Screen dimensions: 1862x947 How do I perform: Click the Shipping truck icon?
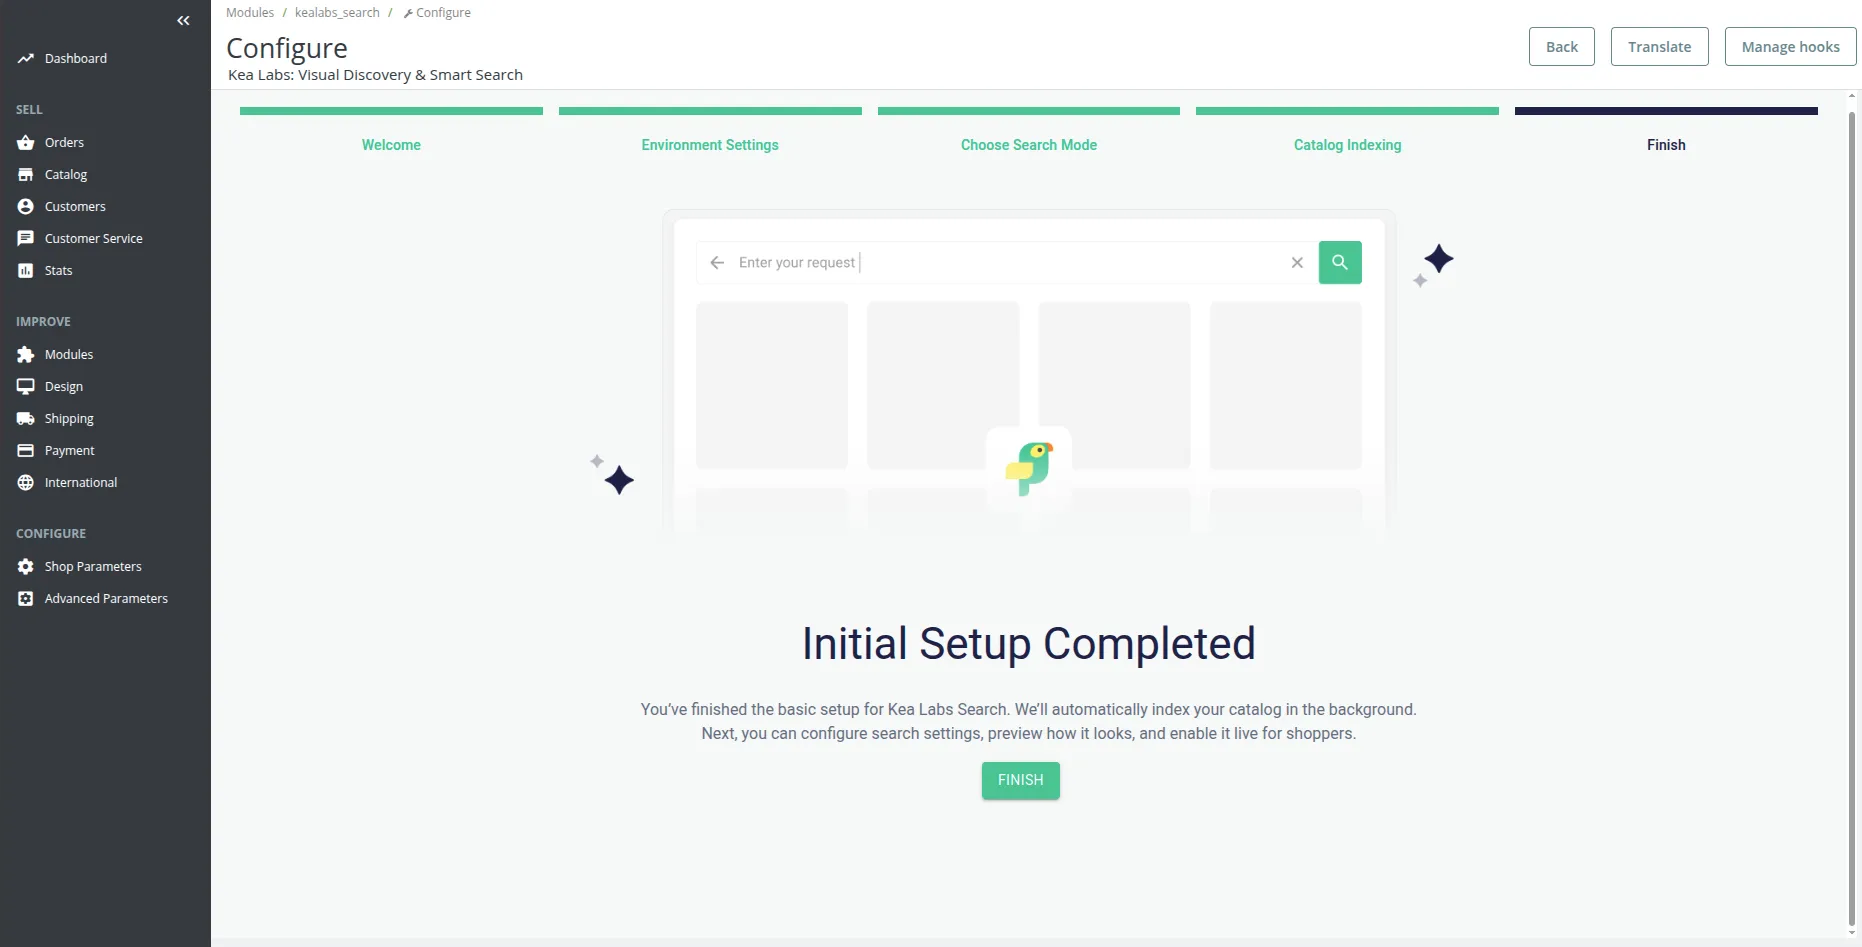pyautogui.click(x=26, y=419)
